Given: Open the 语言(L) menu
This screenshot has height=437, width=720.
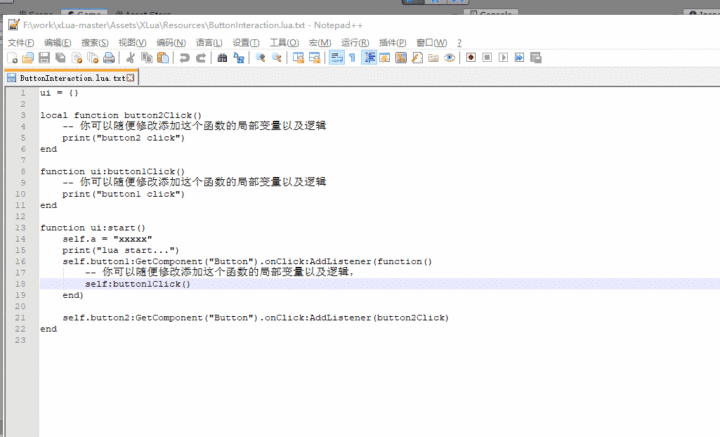Looking at the screenshot, I should pyautogui.click(x=209, y=43).
